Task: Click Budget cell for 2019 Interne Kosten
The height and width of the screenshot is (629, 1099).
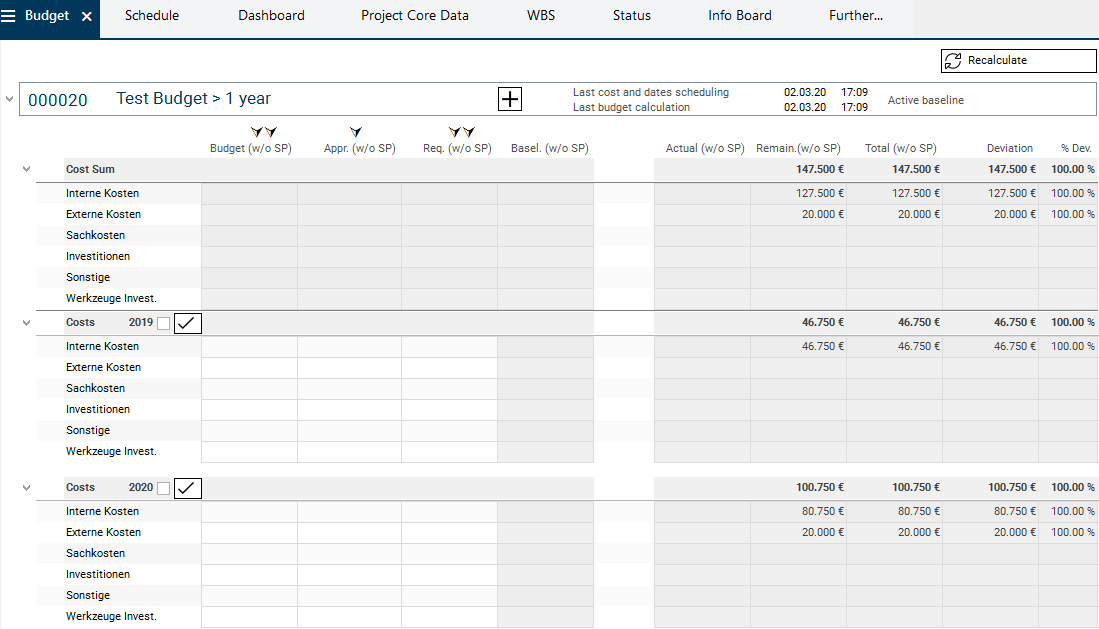Action: [x=249, y=347]
